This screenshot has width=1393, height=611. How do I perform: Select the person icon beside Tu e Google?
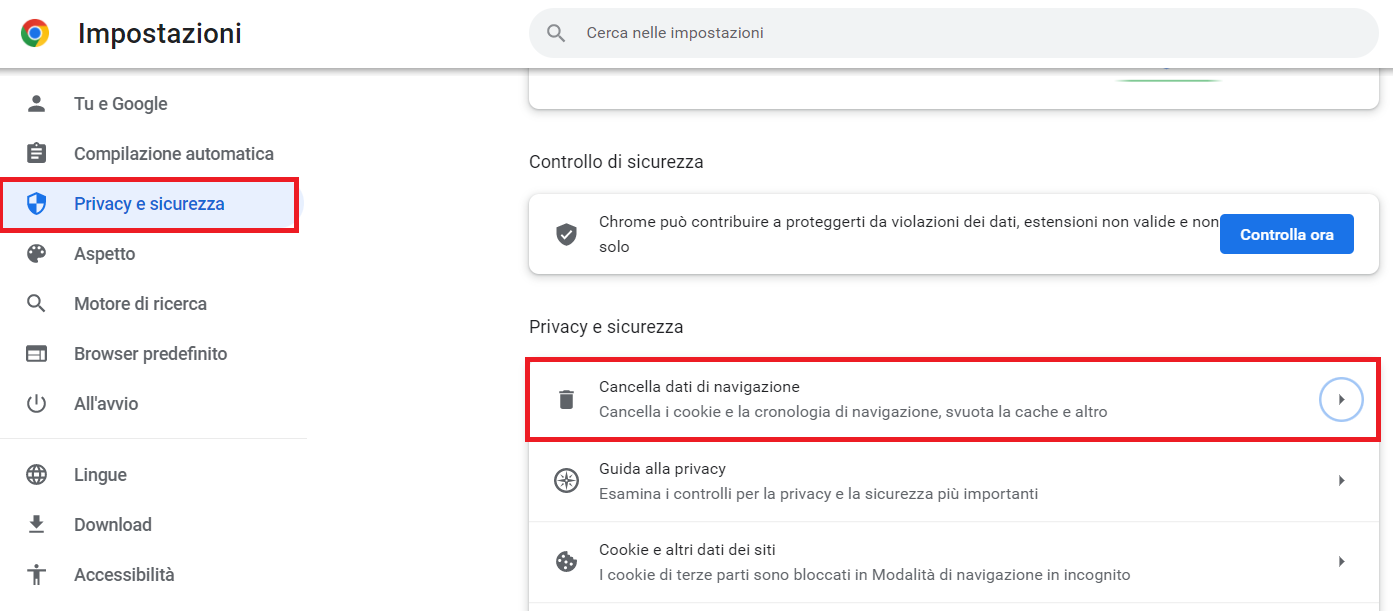pos(37,103)
